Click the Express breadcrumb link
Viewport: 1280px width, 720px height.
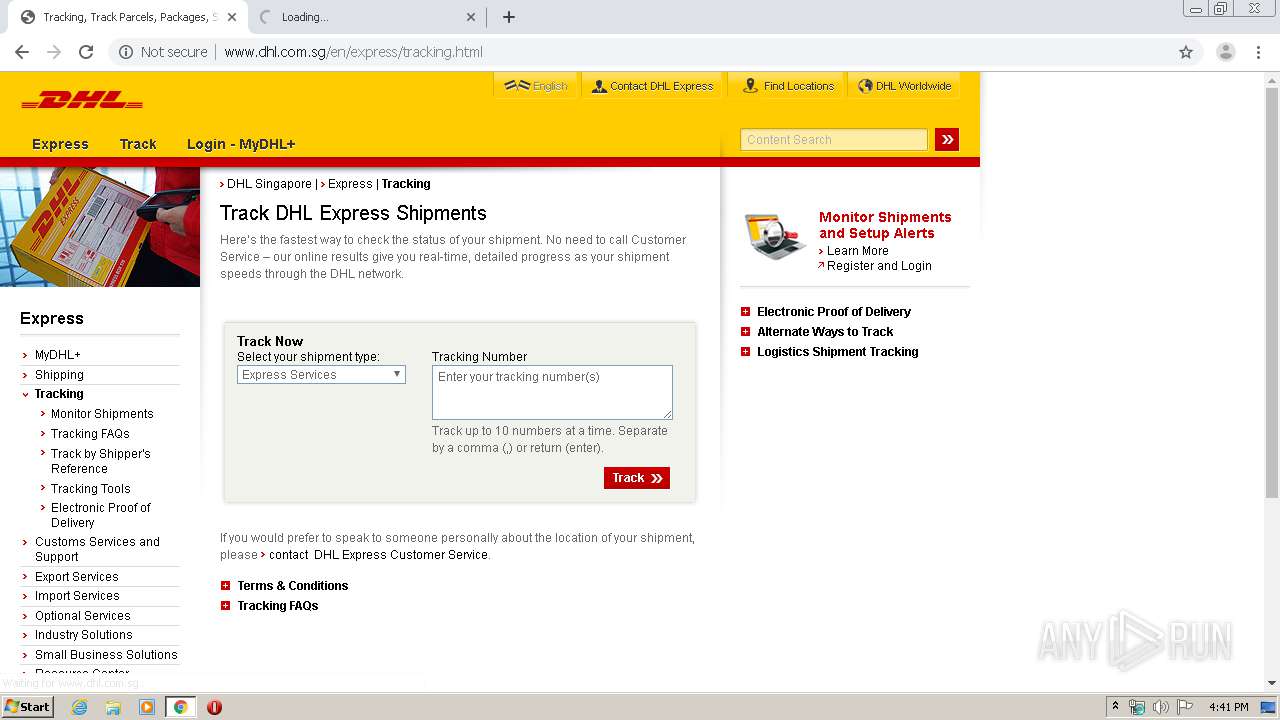(350, 184)
